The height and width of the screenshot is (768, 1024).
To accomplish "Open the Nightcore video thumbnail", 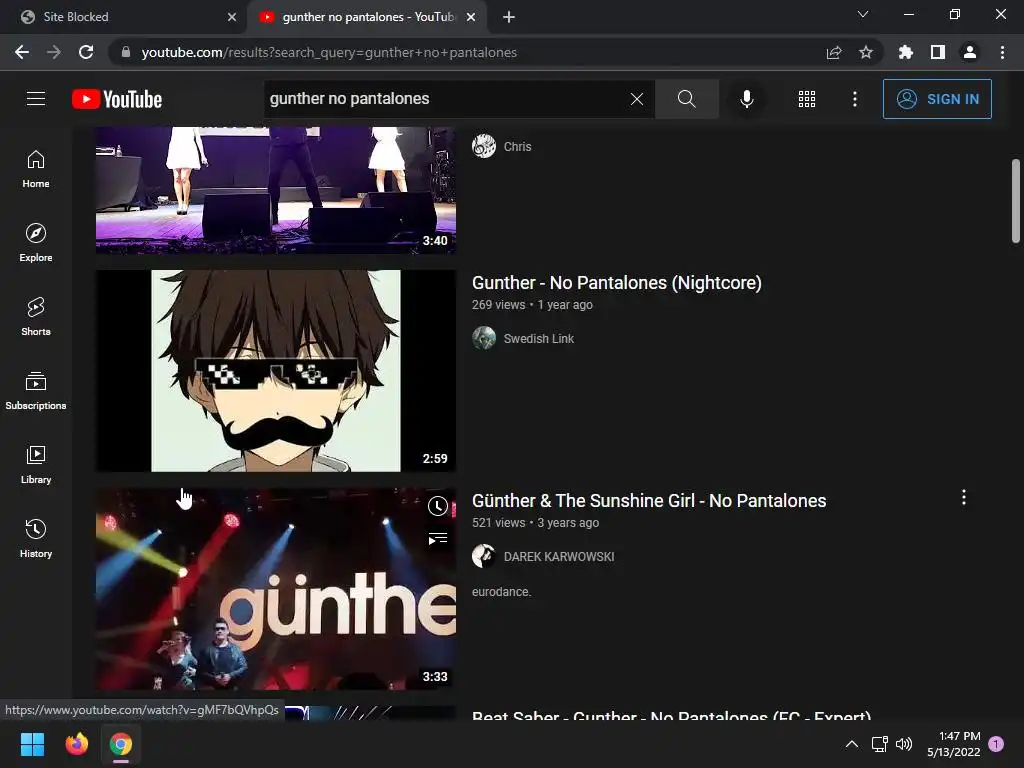I will (276, 370).
